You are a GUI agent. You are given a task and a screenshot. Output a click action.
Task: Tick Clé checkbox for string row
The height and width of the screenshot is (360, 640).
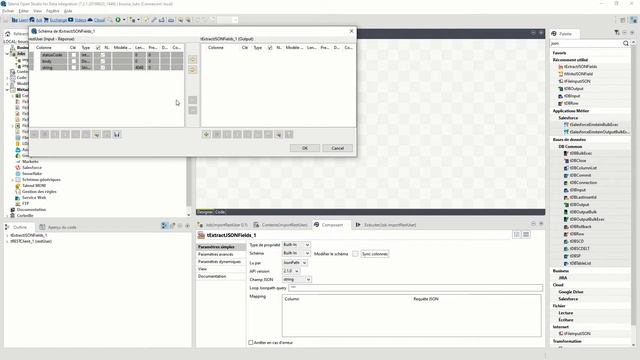pos(73,67)
